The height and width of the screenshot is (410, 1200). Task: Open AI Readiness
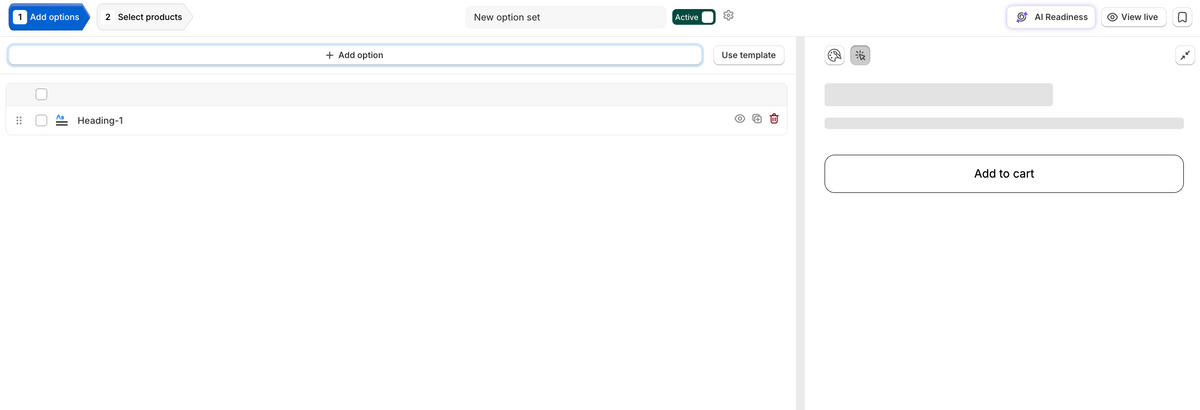1052,17
